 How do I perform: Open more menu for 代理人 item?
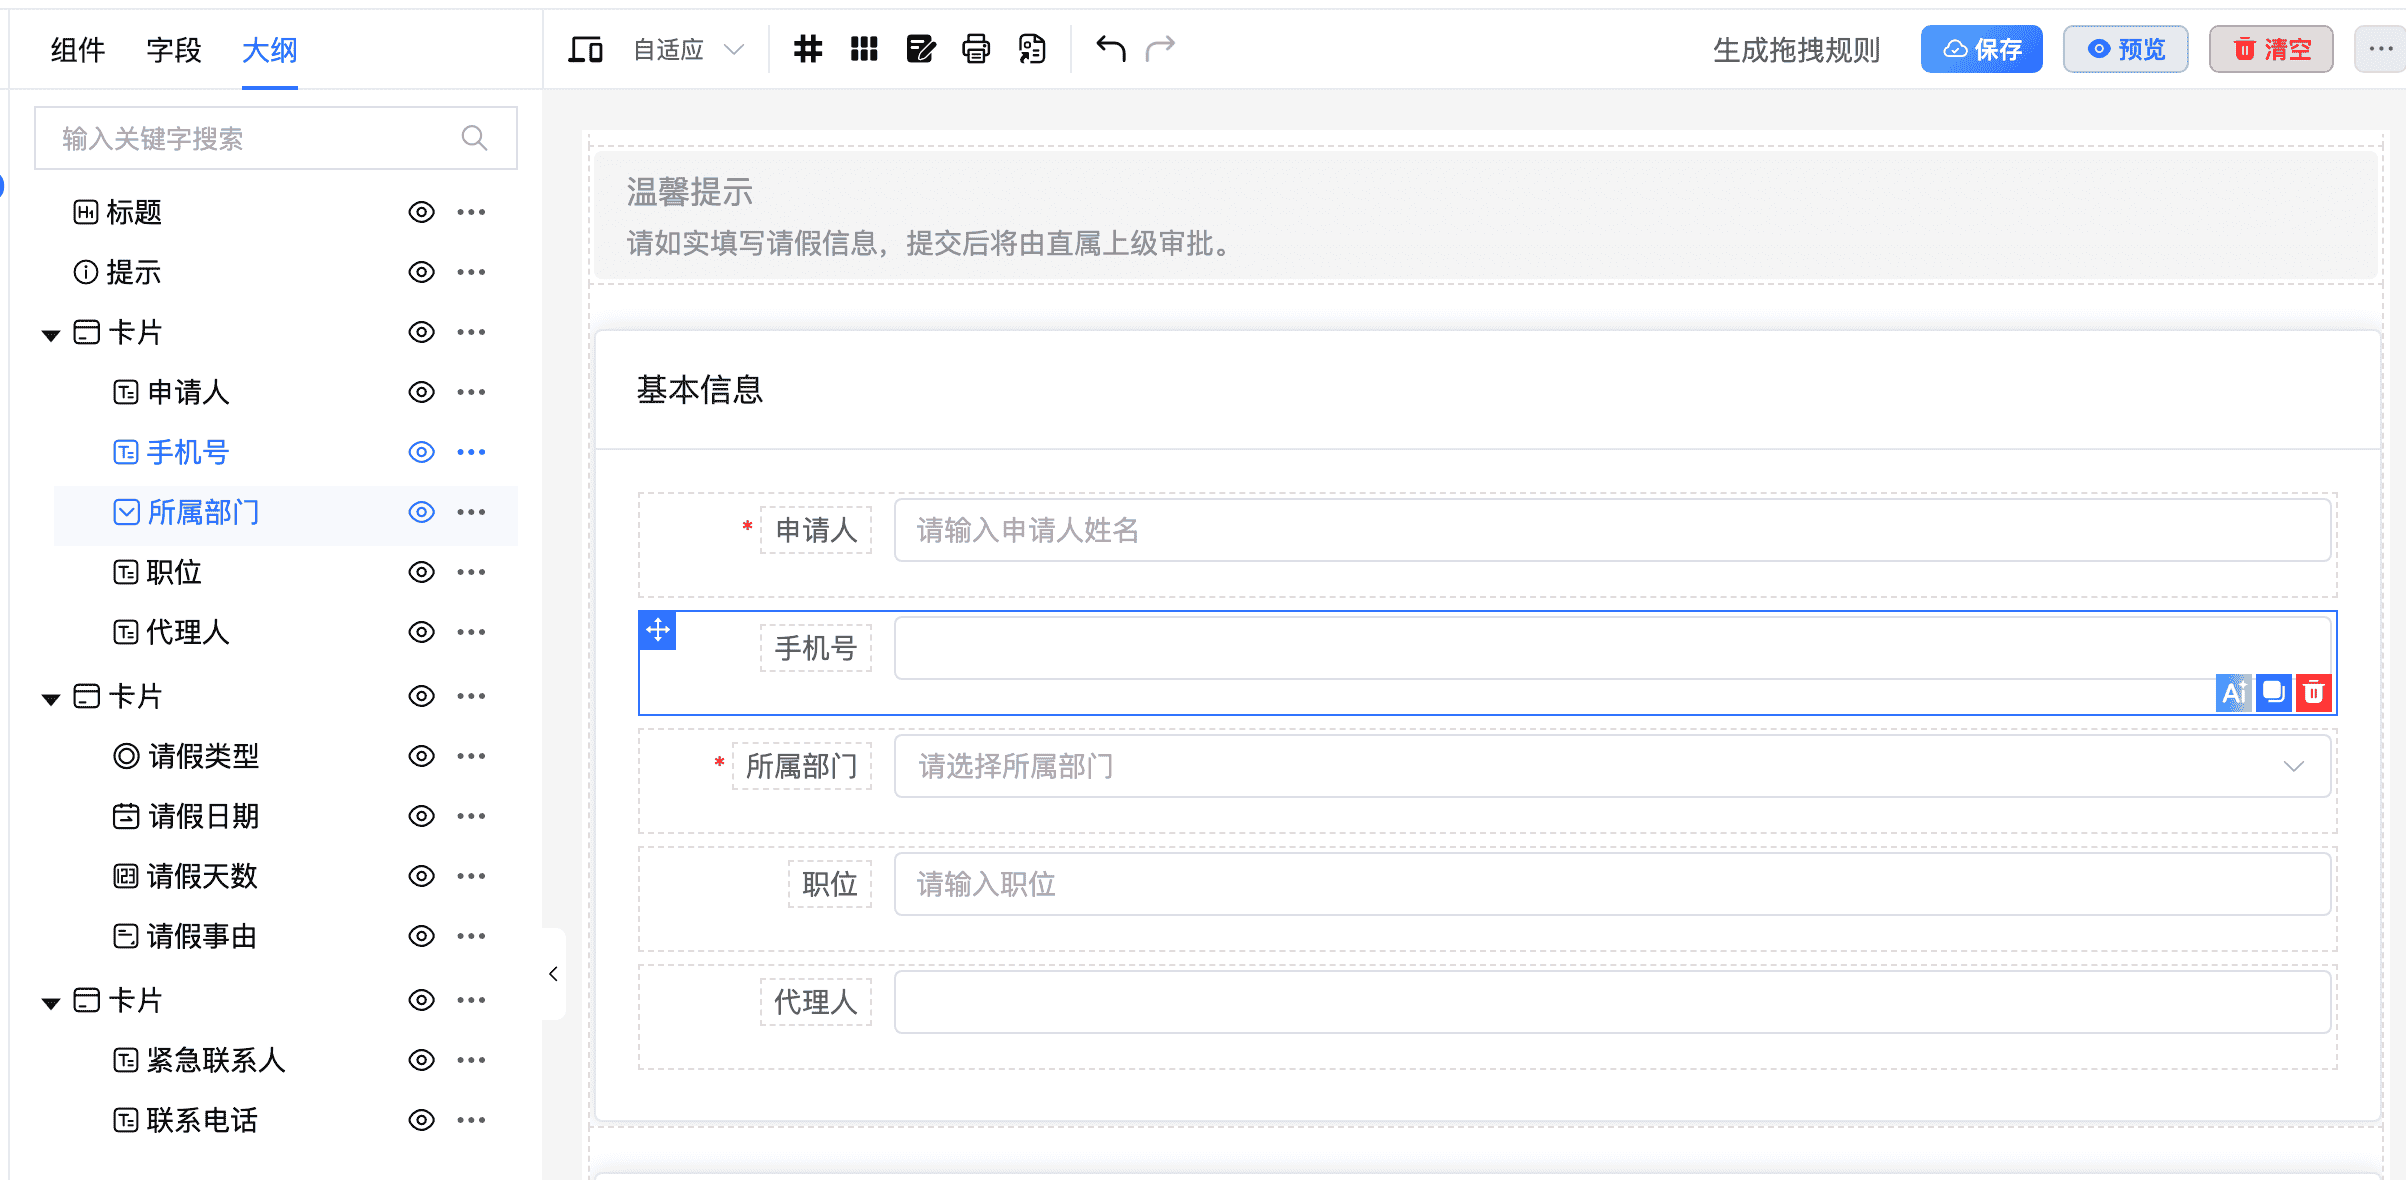click(471, 632)
